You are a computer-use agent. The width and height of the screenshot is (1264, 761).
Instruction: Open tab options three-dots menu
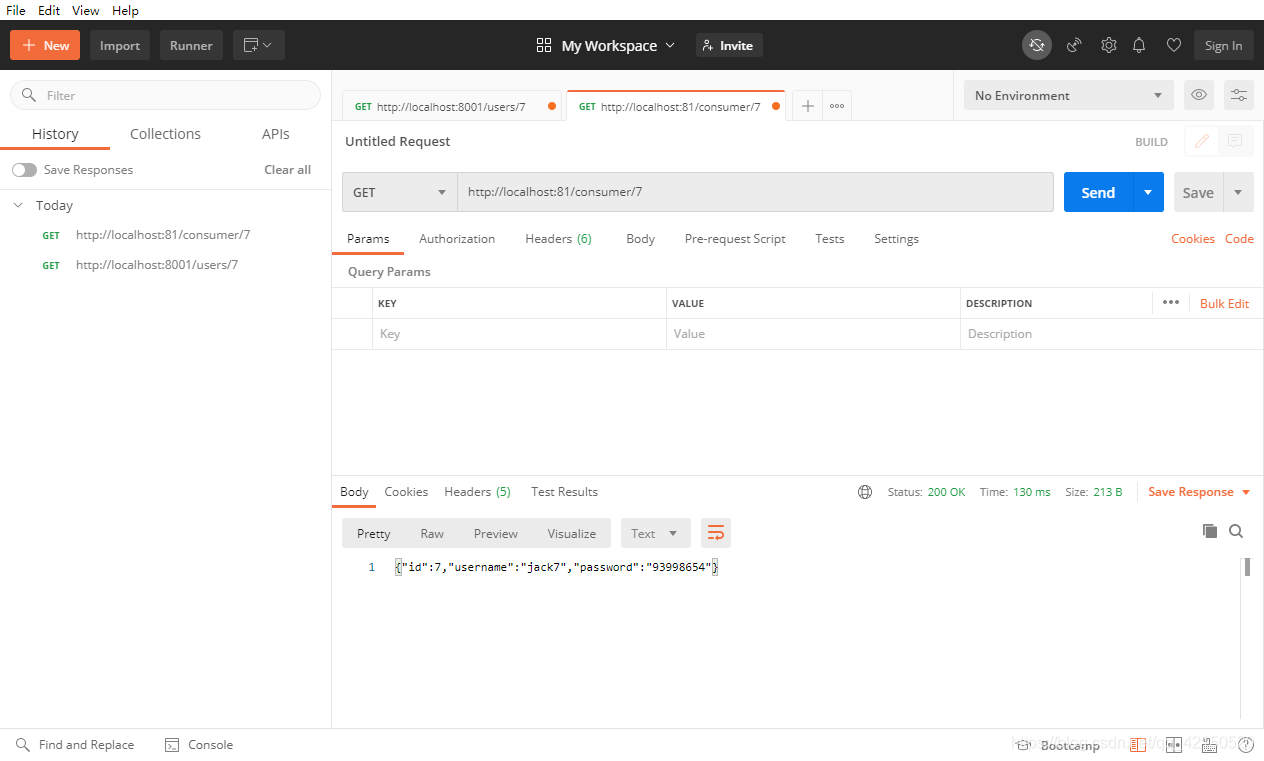tap(837, 106)
